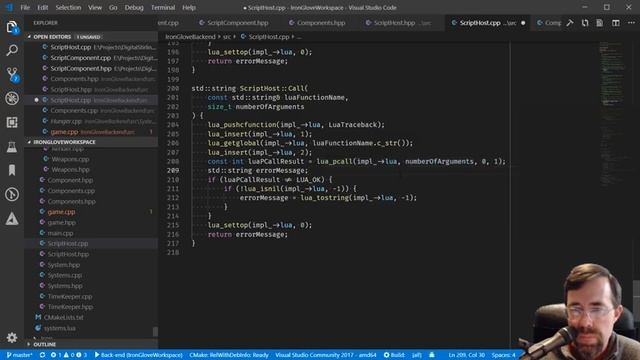Click the Build gear in status bar

[394, 355]
